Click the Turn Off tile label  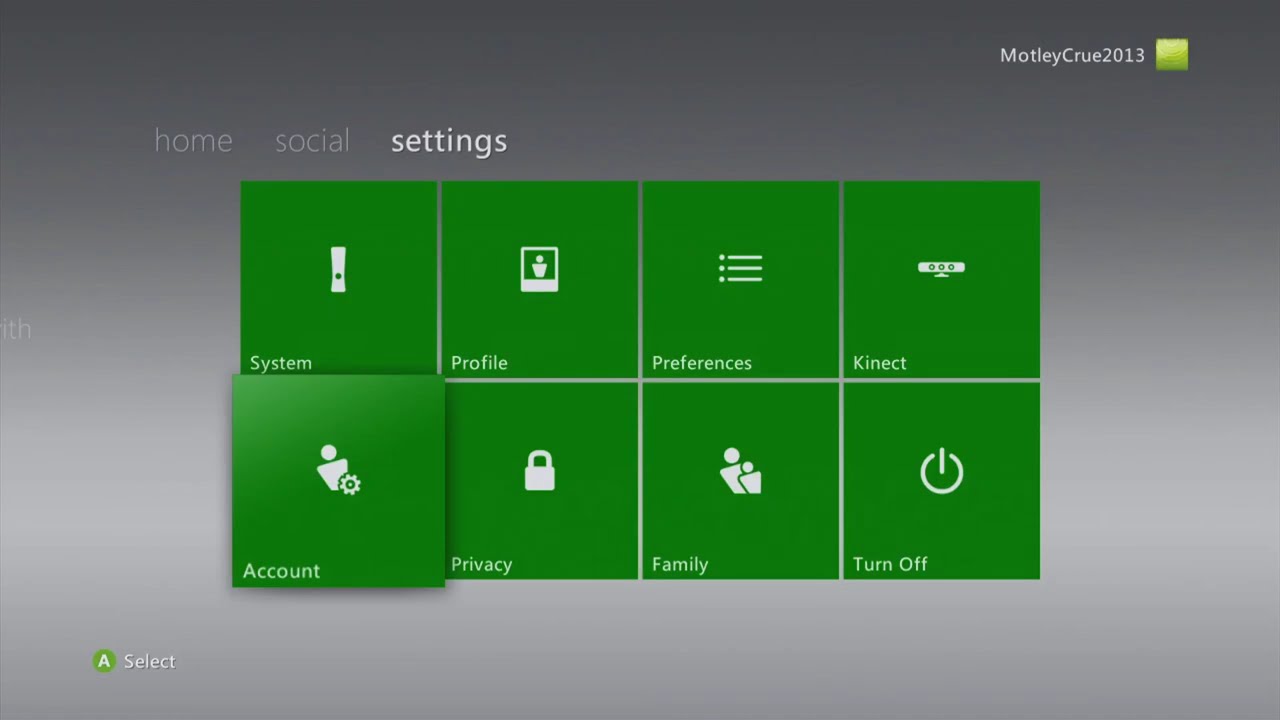tap(890, 564)
